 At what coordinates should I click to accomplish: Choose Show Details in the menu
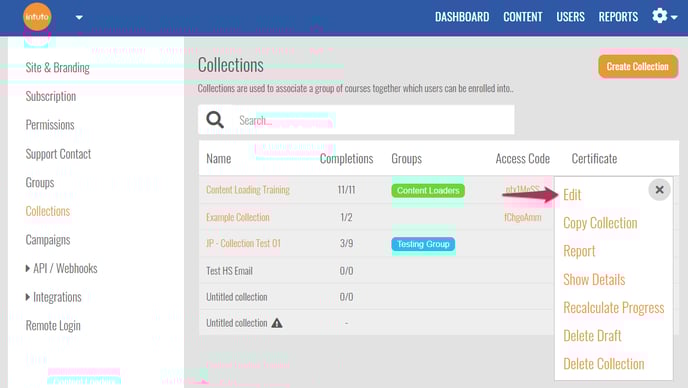click(x=594, y=280)
